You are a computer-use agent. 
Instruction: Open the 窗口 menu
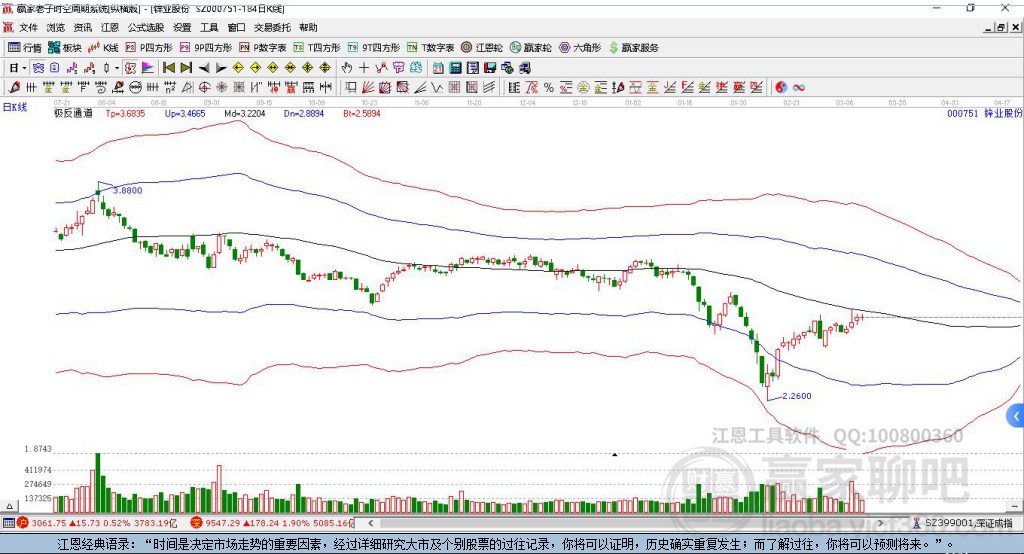click(236, 27)
